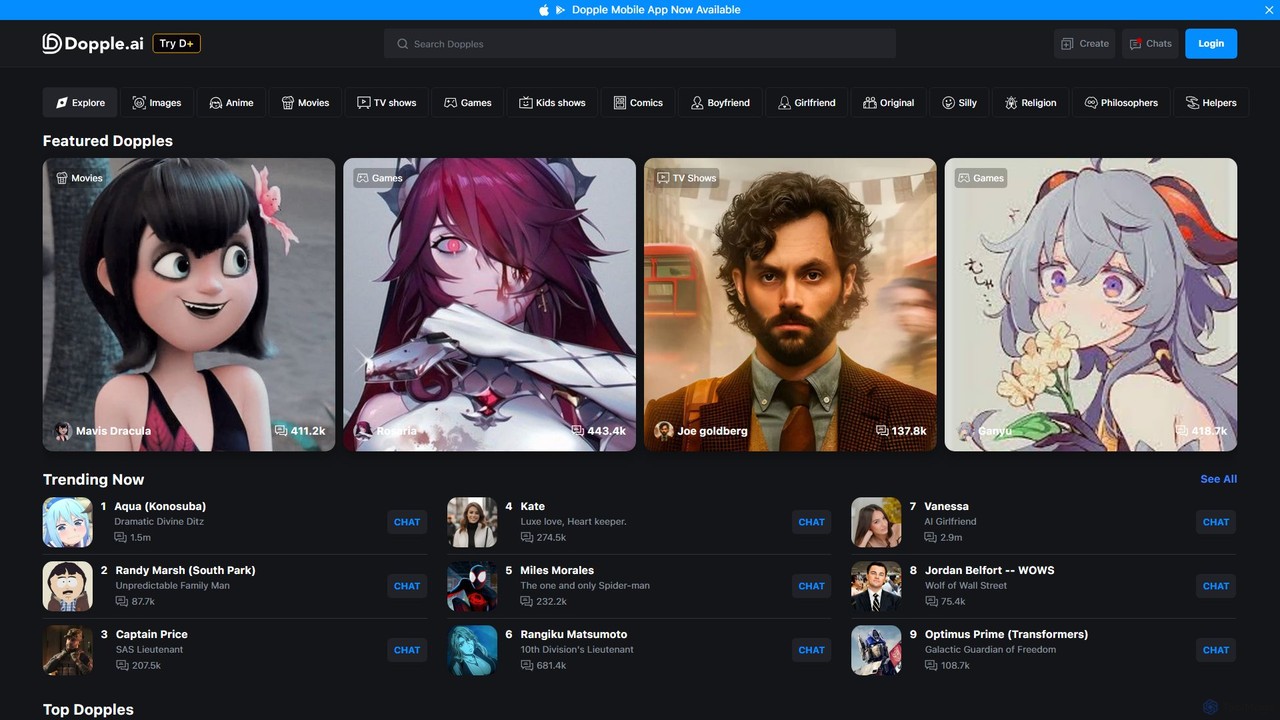Click the "Wolf of Wall Street" subtitle
1280x720 pixels.
[x=966, y=586]
